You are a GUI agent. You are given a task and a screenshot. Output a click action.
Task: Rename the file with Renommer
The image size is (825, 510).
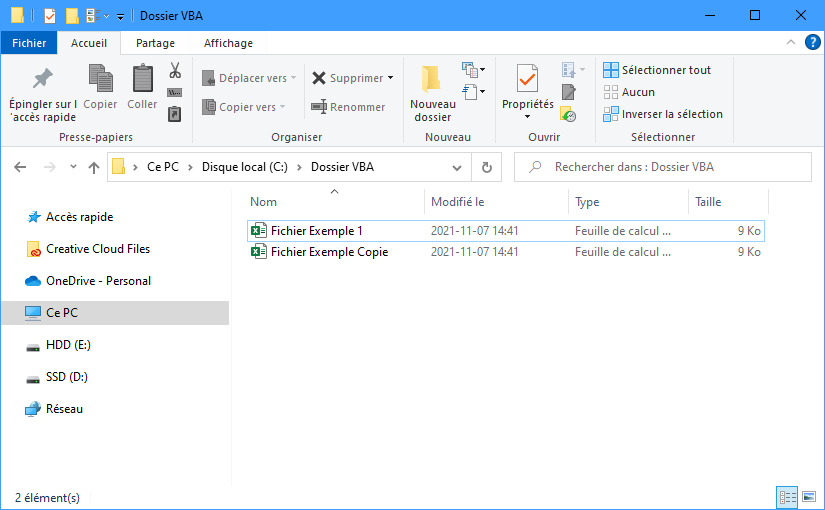[348, 107]
